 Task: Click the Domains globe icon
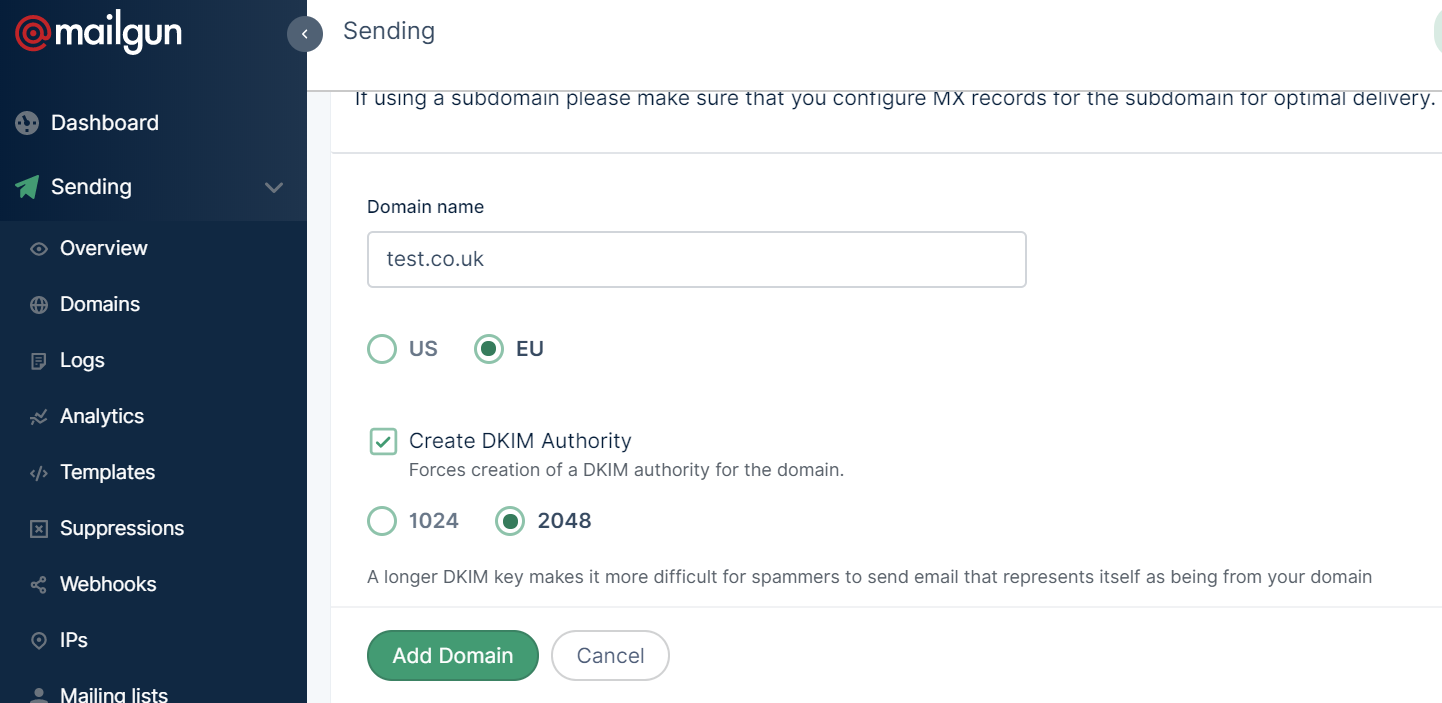tap(39, 305)
